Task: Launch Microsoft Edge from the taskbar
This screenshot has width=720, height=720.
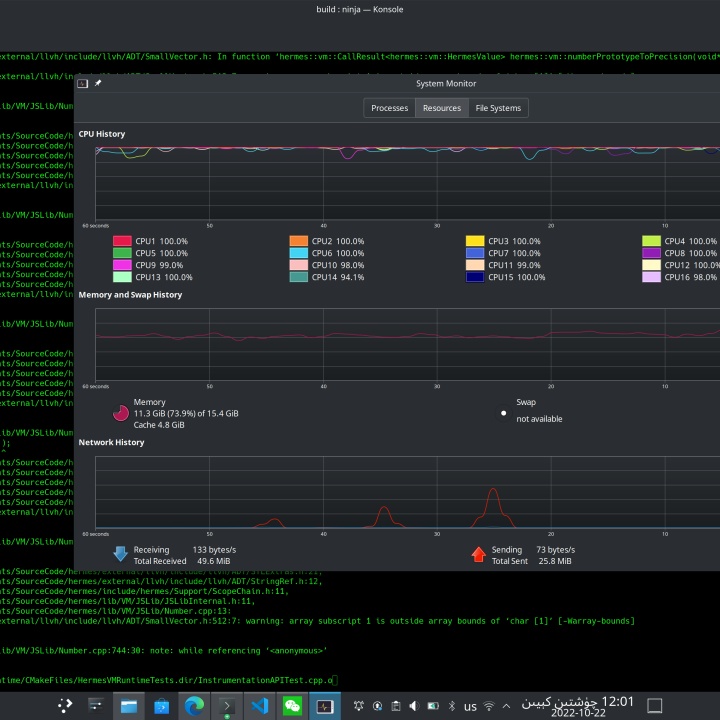Action: point(194,706)
